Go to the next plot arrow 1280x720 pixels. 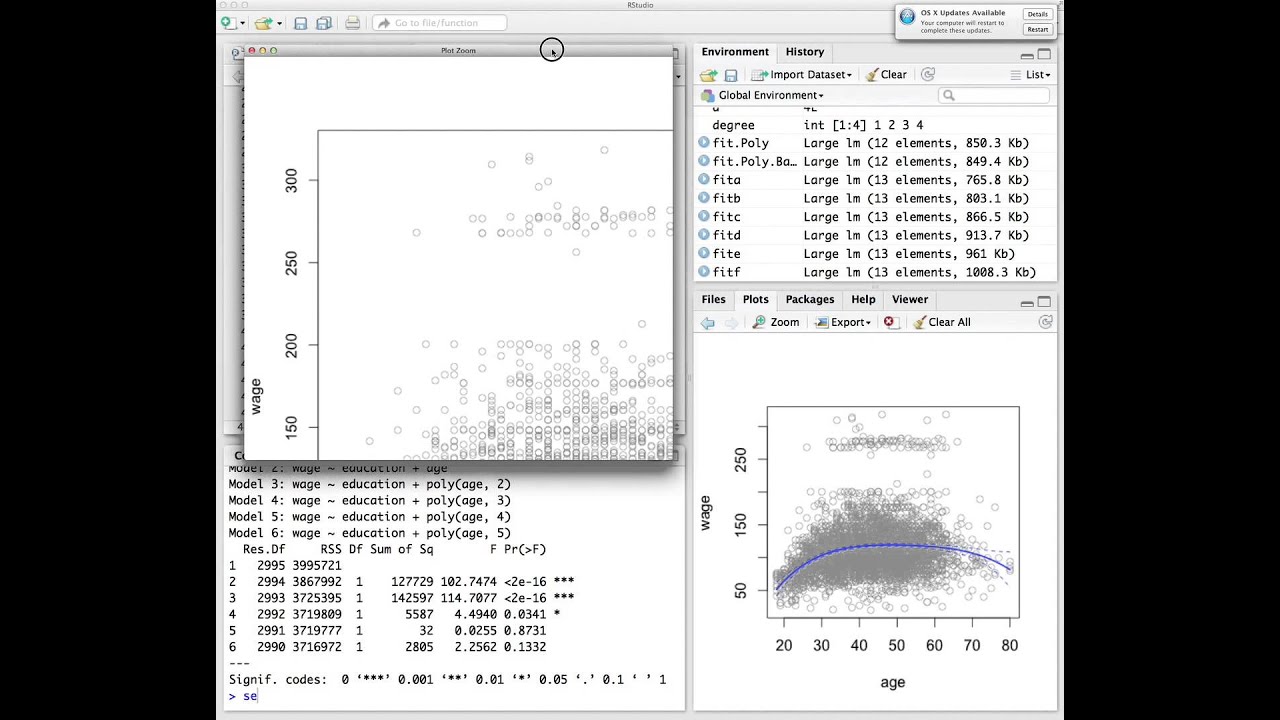pos(731,322)
